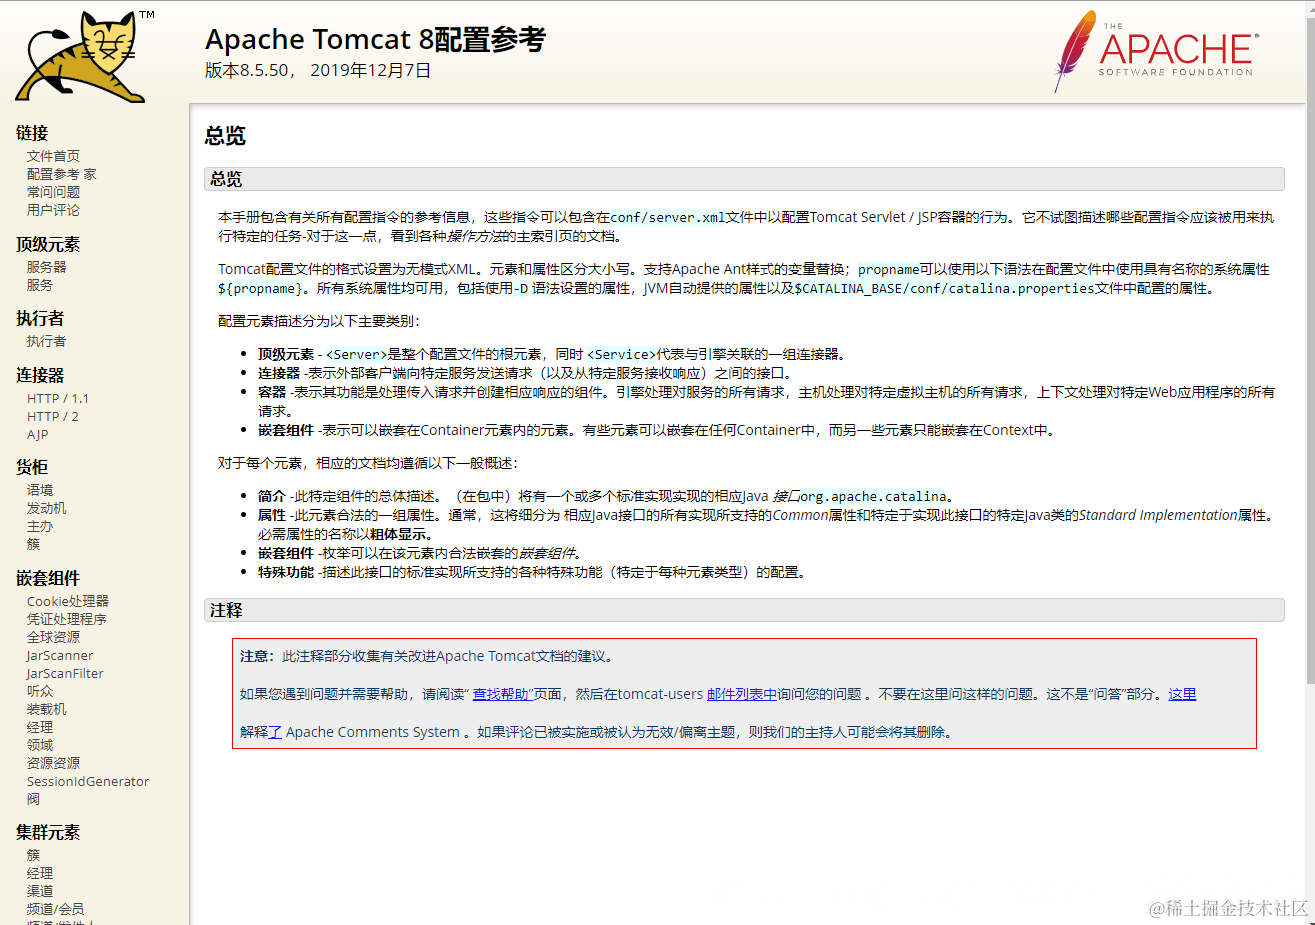1315x925 pixels.
Task: Select the 服务 link under 顶级元素
Action: click(x=40, y=285)
